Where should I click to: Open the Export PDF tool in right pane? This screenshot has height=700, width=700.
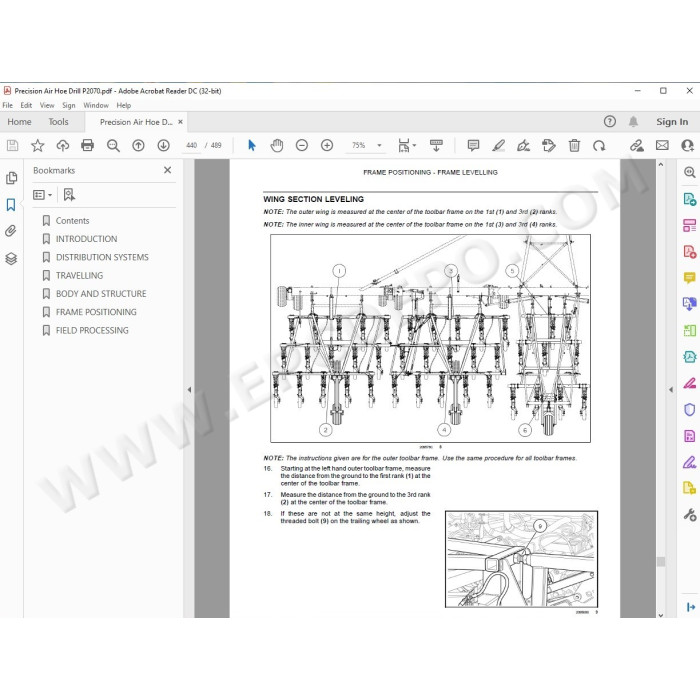point(690,199)
